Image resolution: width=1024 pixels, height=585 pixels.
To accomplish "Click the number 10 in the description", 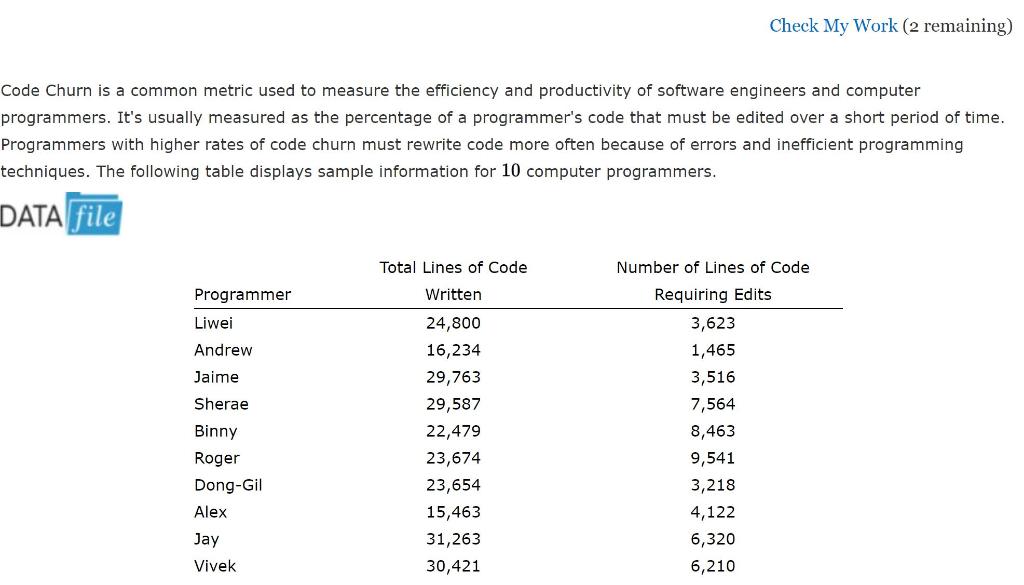I will (x=510, y=171).
